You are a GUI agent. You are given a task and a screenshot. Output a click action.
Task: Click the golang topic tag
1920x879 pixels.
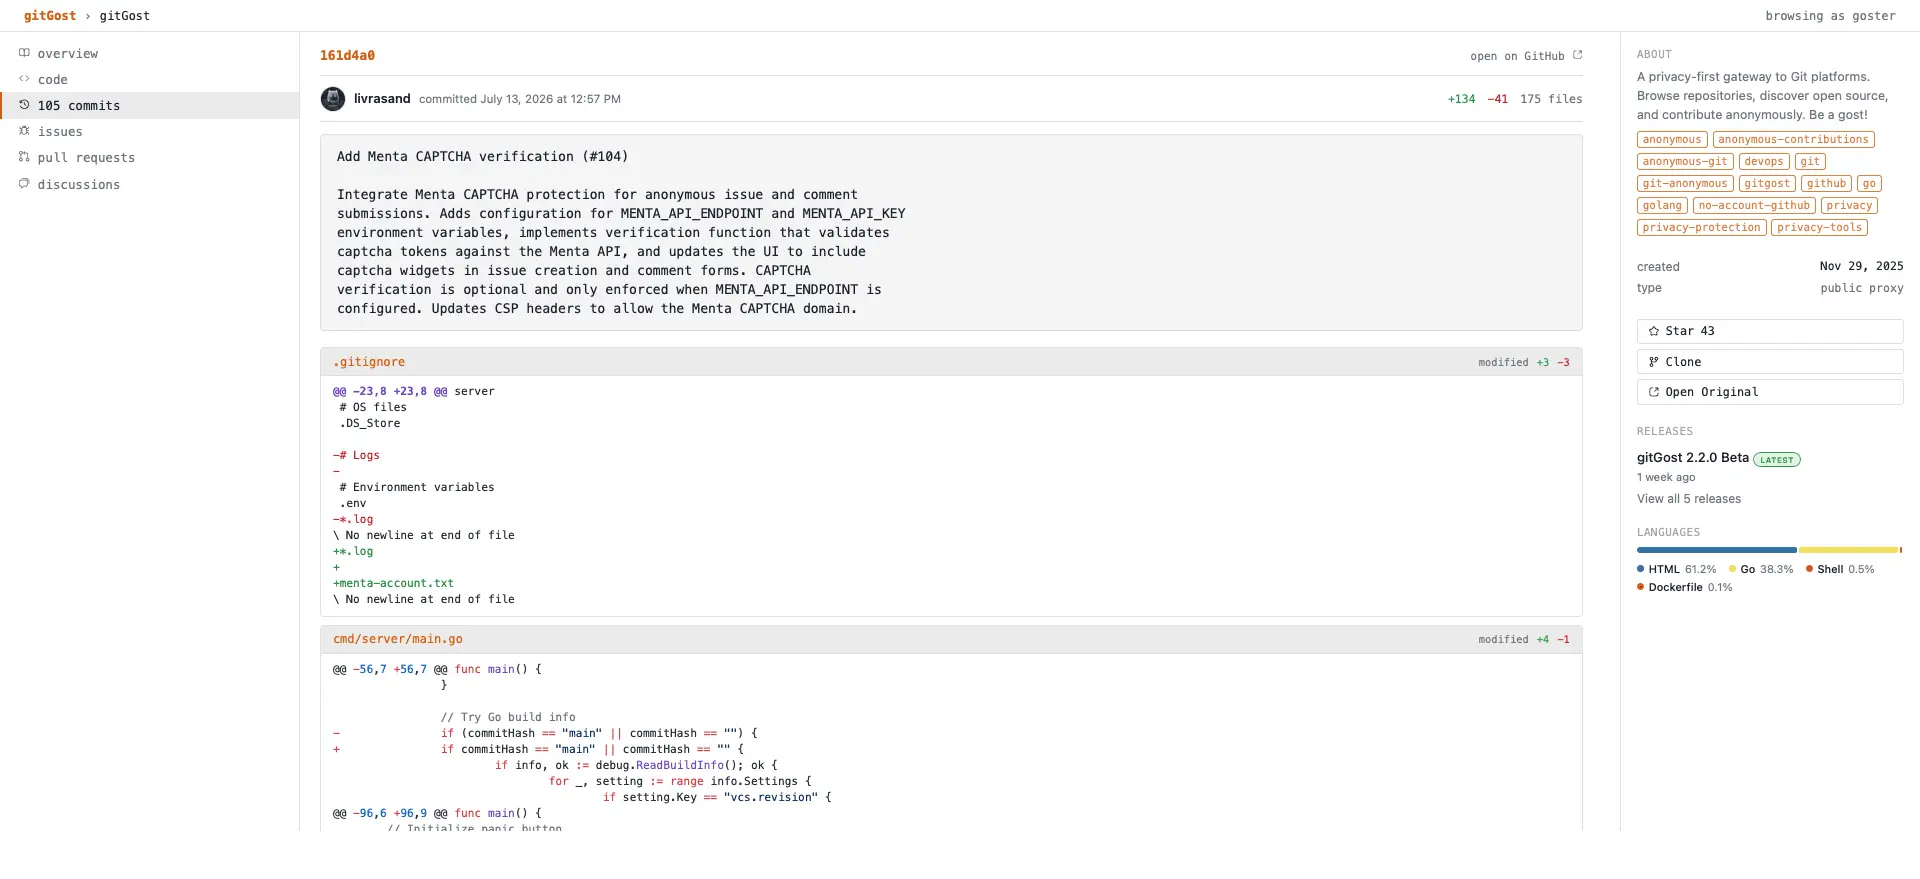click(x=1662, y=206)
